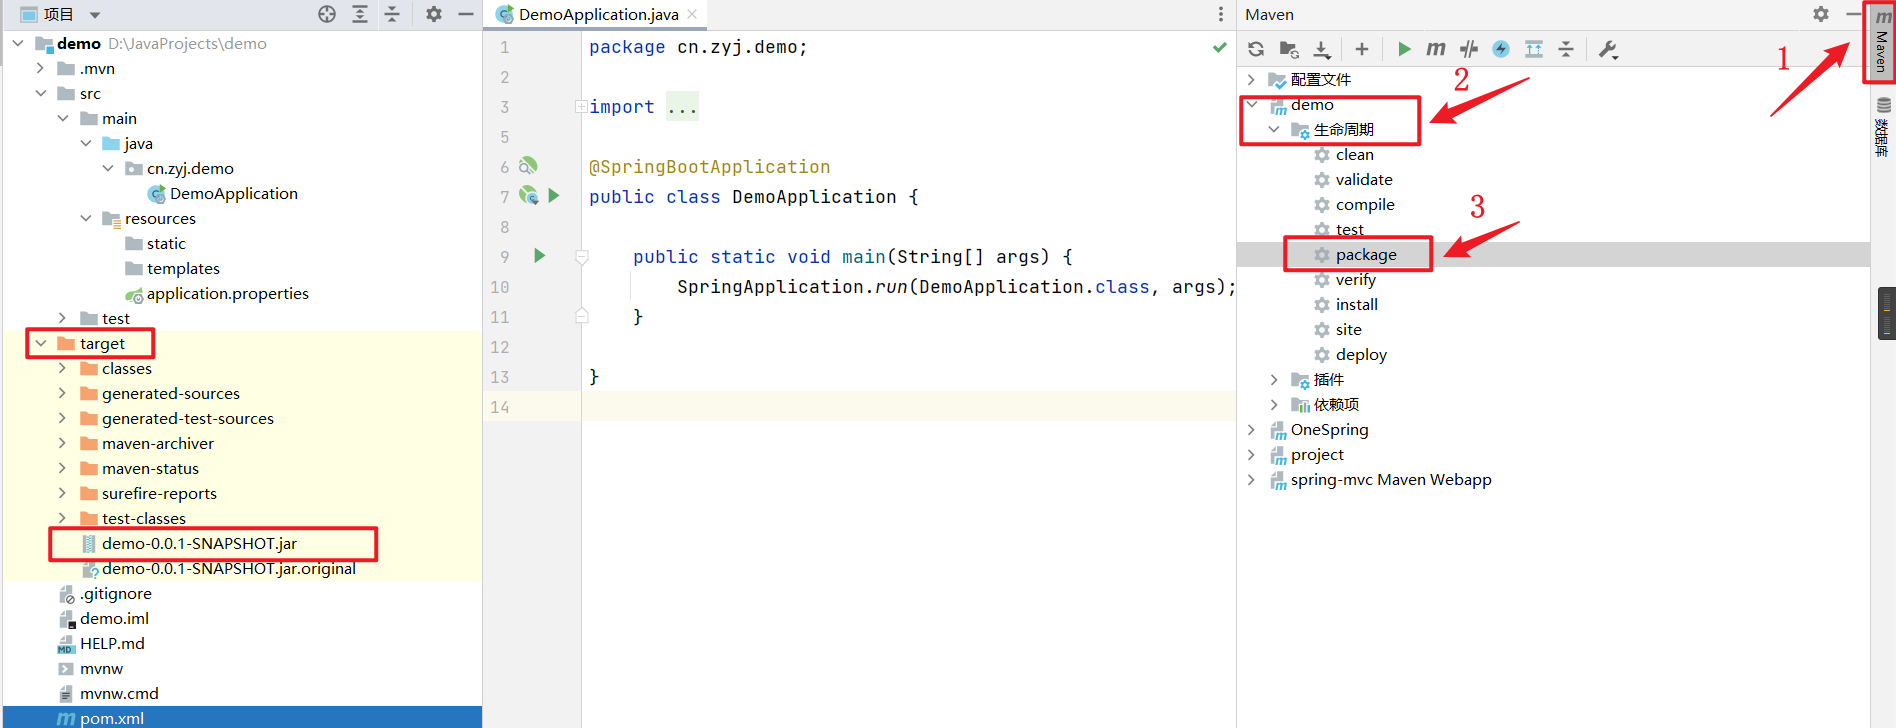Viewport: 1896px width, 728px height.
Task: Click Reload All Maven Projects icon
Action: (1256, 49)
